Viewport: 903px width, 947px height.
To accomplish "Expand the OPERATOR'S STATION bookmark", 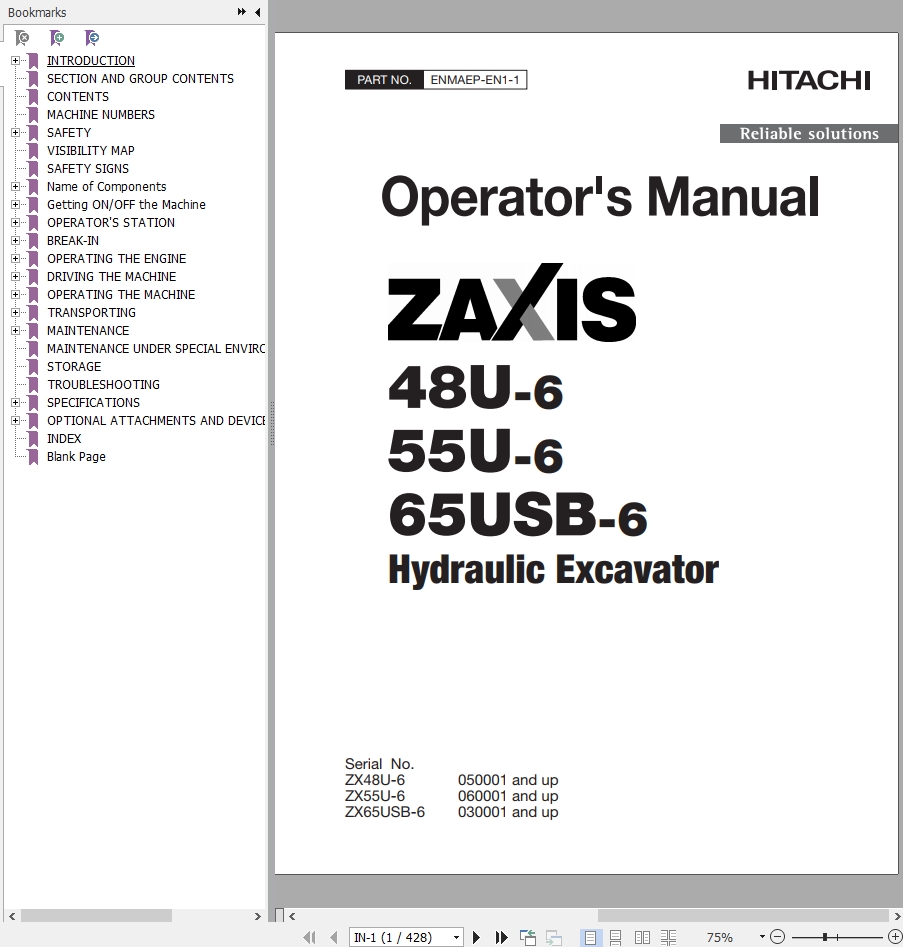I will point(15,222).
